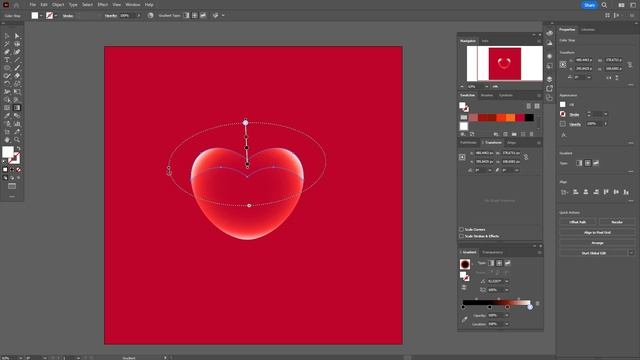The image size is (640, 360).
Task: Click the Arrange quick action button
Action: pos(598,243)
